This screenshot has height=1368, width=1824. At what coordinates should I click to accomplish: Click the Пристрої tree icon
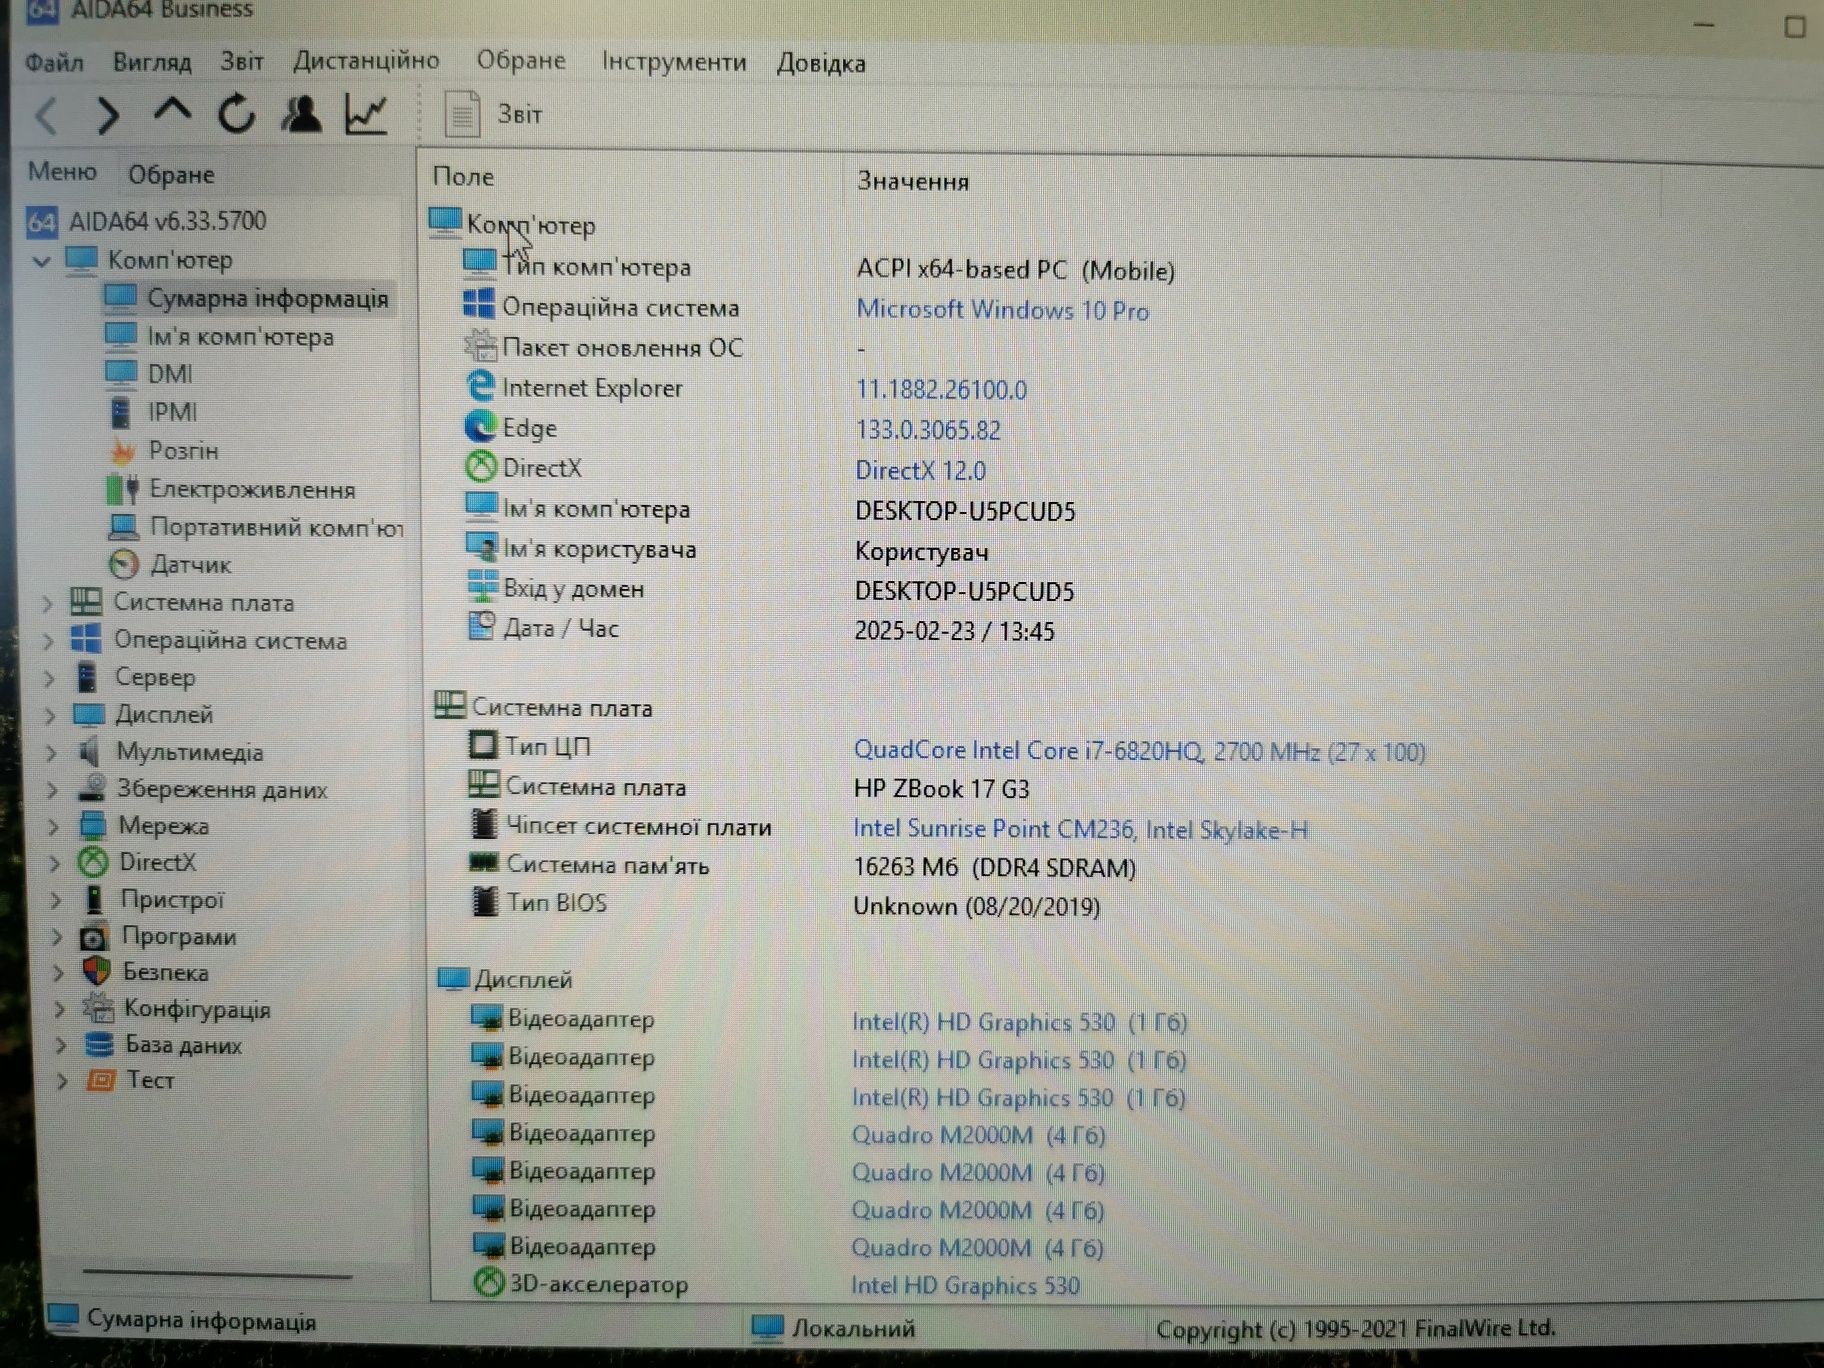pos(93,899)
